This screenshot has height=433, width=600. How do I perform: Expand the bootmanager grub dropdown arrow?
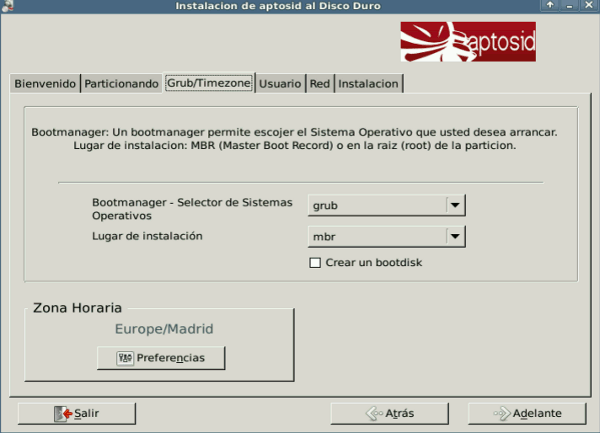click(x=455, y=205)
